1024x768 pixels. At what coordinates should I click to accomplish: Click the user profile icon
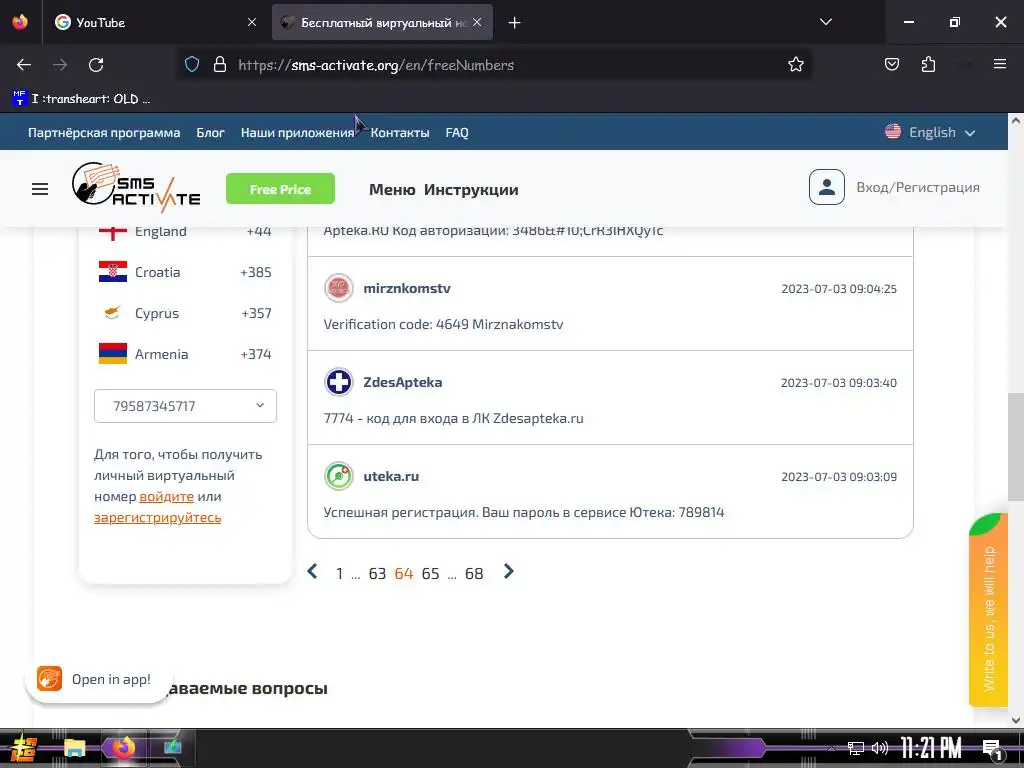pyautogui.click(x=827, y=187)
